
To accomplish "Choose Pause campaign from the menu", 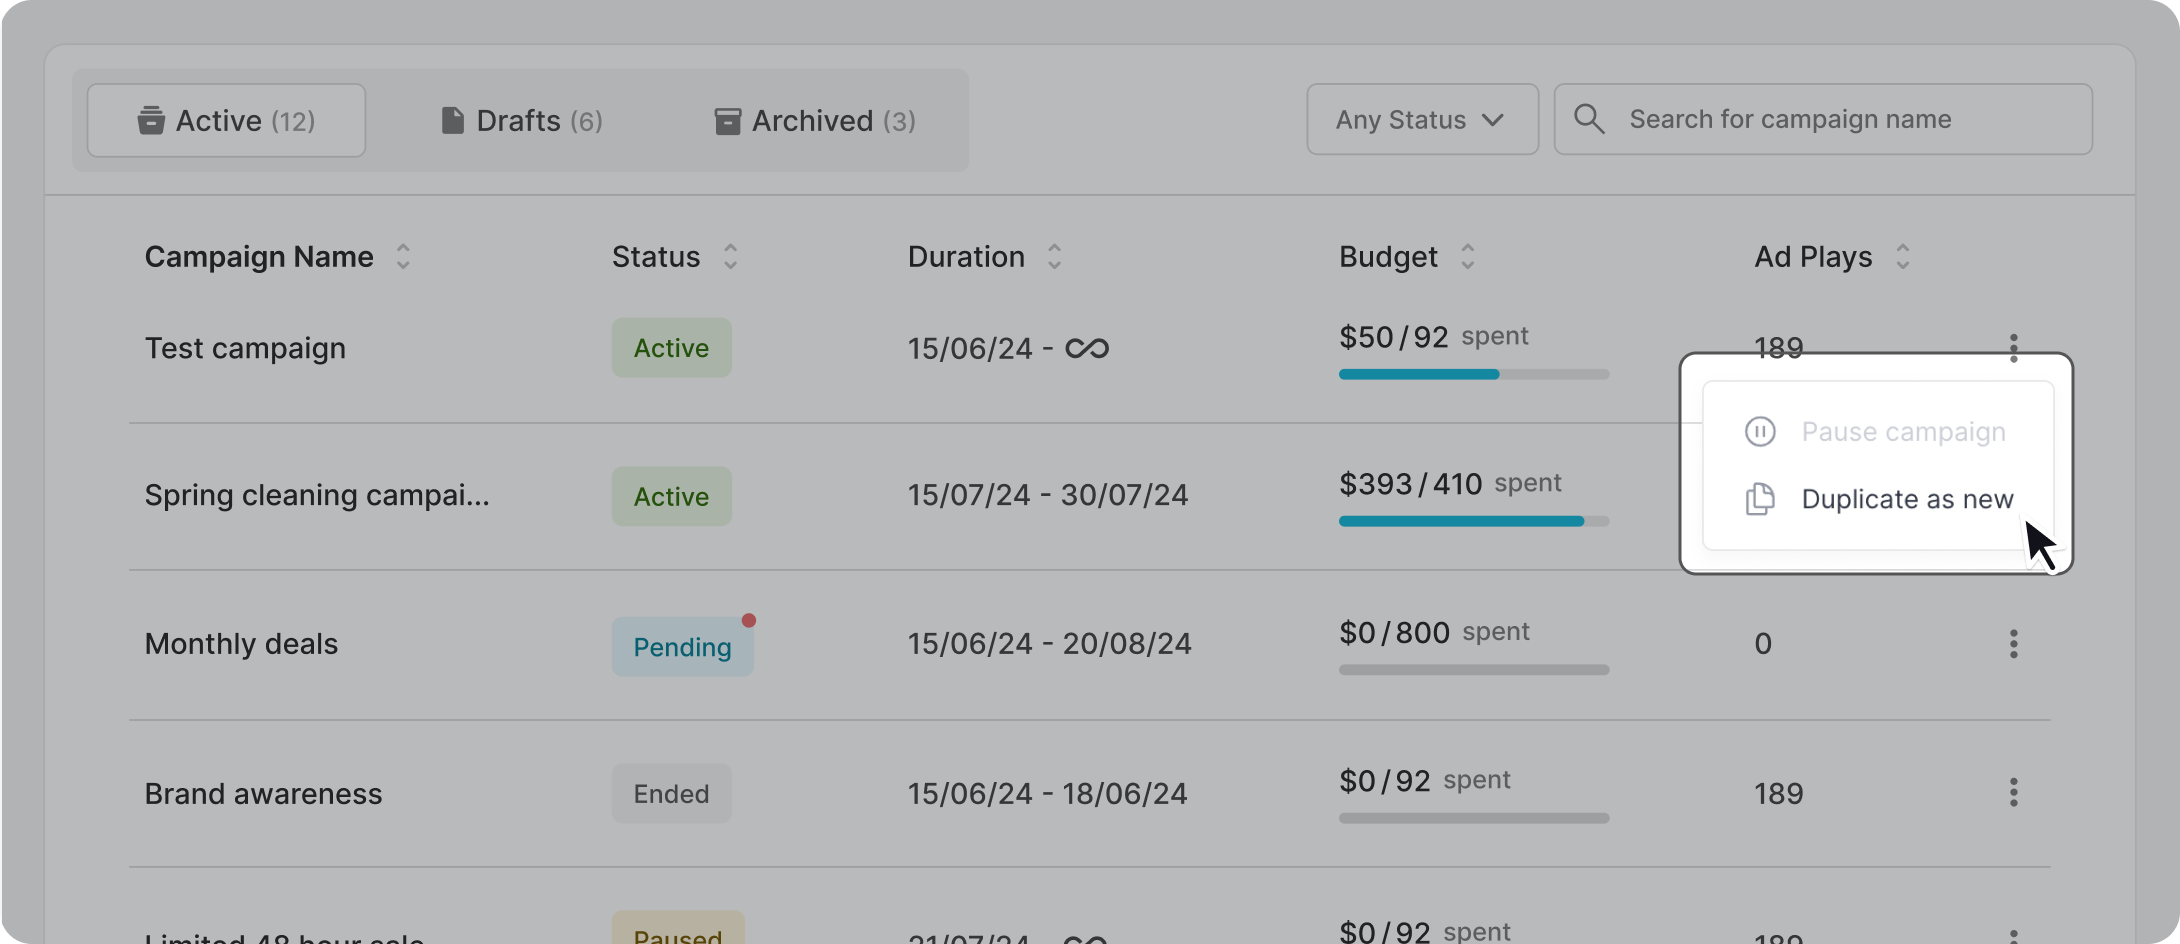I will click(1902, 432).
